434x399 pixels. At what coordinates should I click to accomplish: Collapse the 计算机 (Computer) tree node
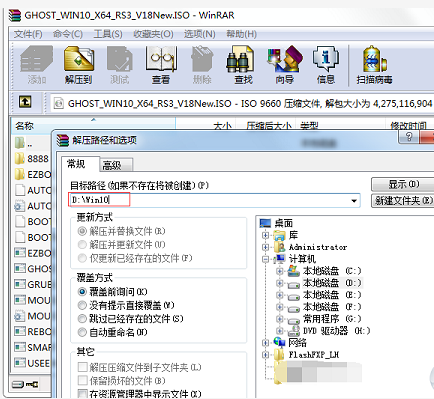(x=266, y=259)
